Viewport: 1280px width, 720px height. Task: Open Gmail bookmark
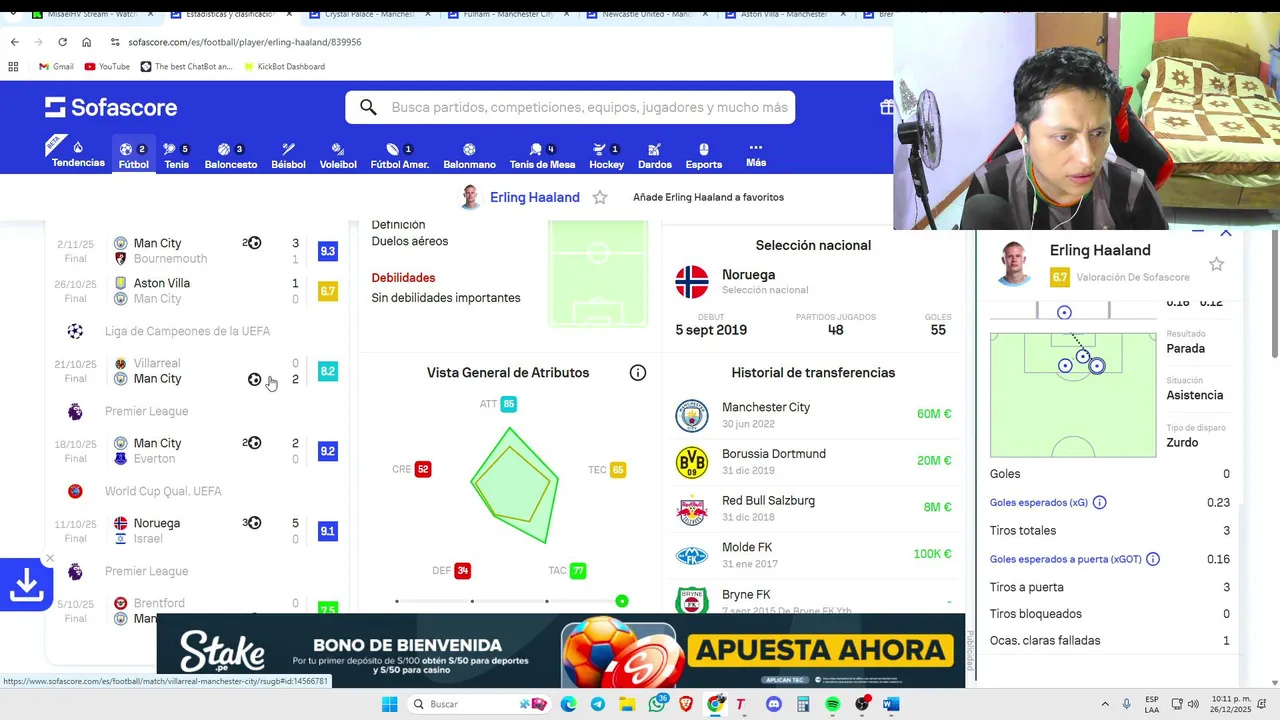56,66
